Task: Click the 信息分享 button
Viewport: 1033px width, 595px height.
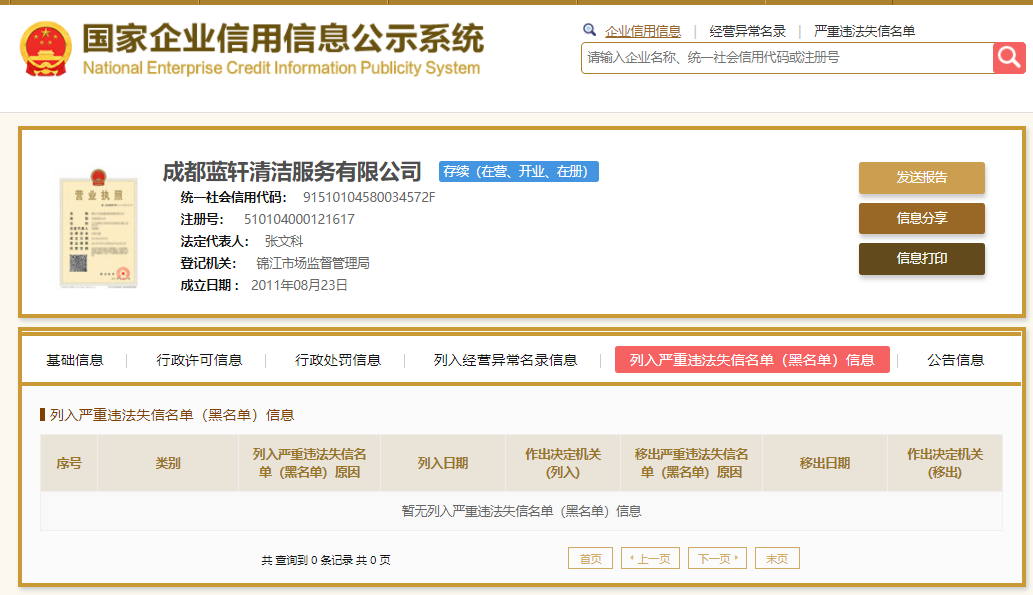Action: coord(922,218)
